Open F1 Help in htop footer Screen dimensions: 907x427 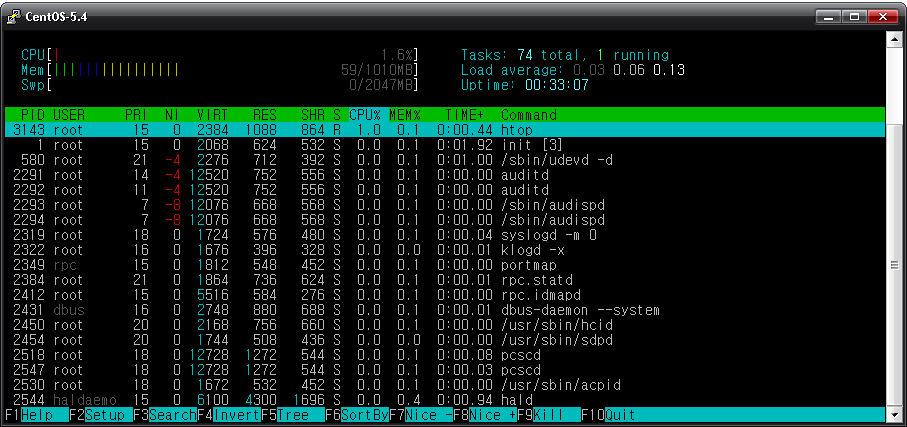pos(36,415)
